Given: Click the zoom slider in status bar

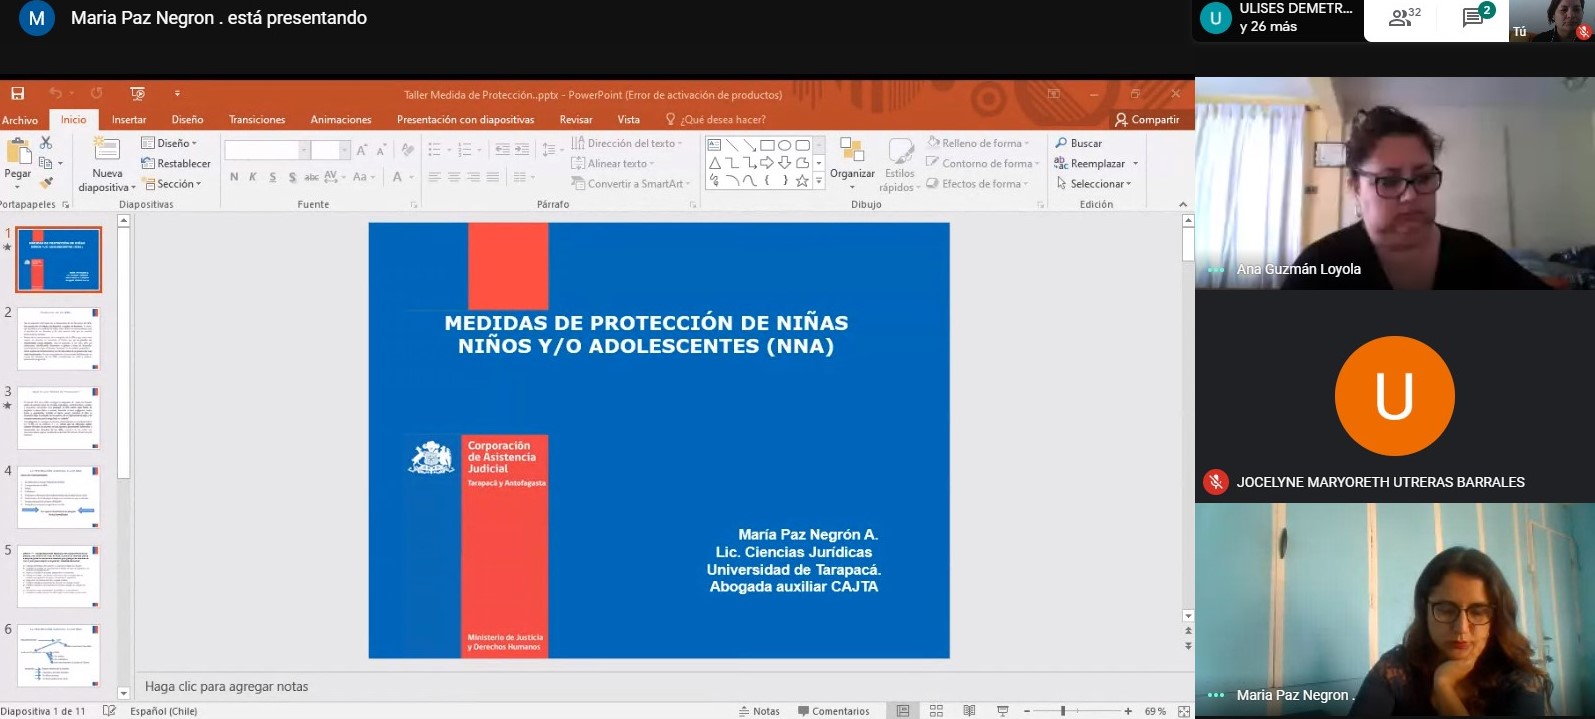Looking at the screenshot, I should [x=1063, y=711].
